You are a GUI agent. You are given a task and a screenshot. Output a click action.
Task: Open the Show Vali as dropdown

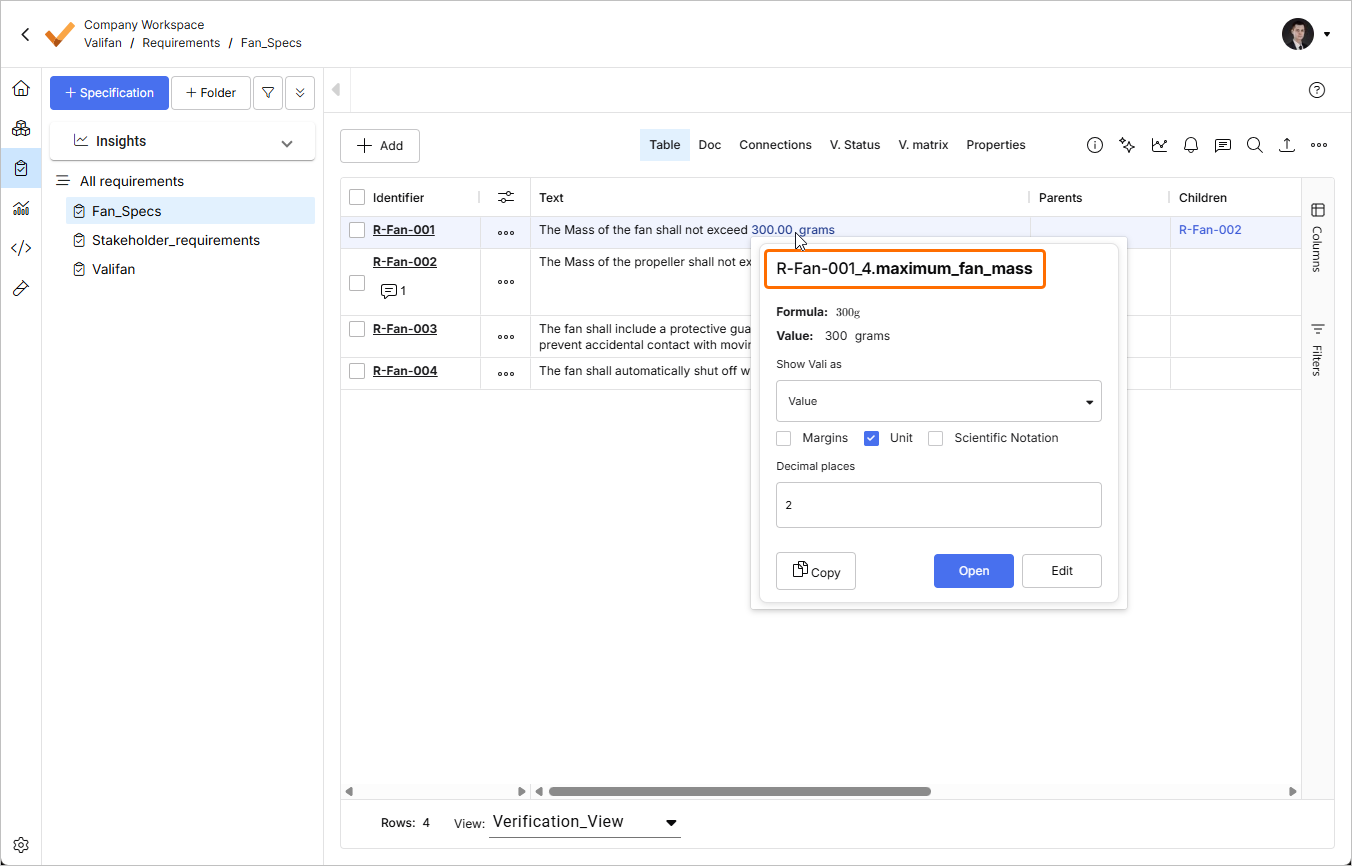point(938,401)
